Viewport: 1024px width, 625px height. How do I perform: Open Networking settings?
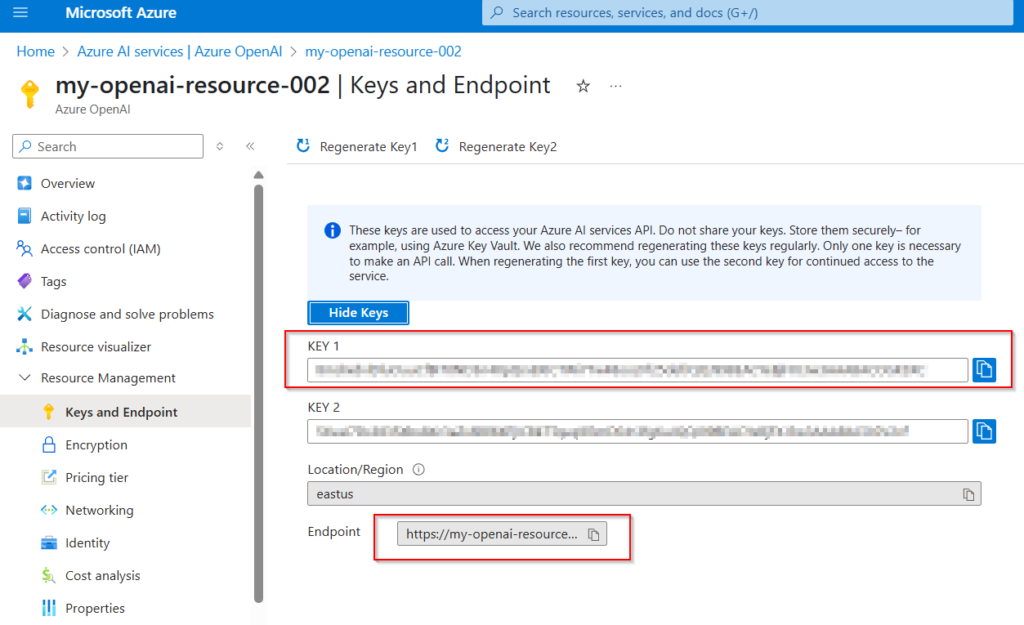99,510
